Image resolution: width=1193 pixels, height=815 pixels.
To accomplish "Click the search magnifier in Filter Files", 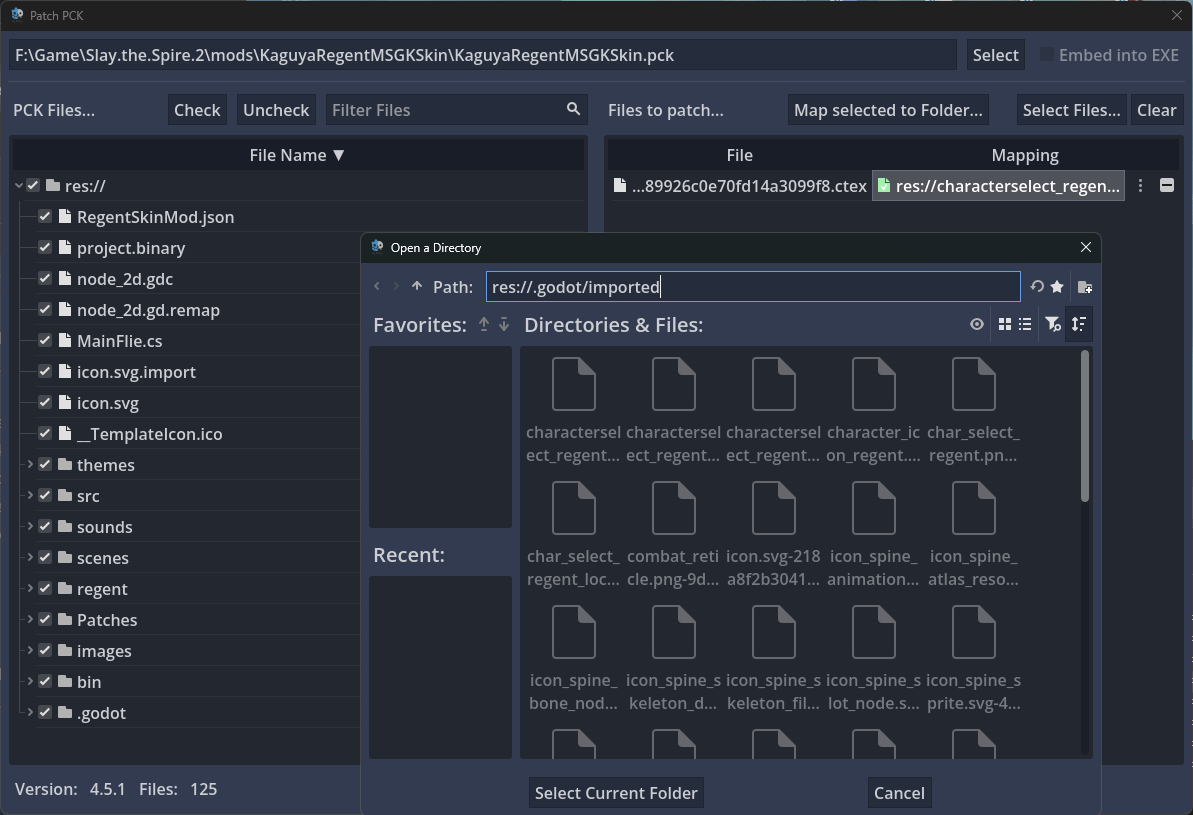I will (574, 110).
